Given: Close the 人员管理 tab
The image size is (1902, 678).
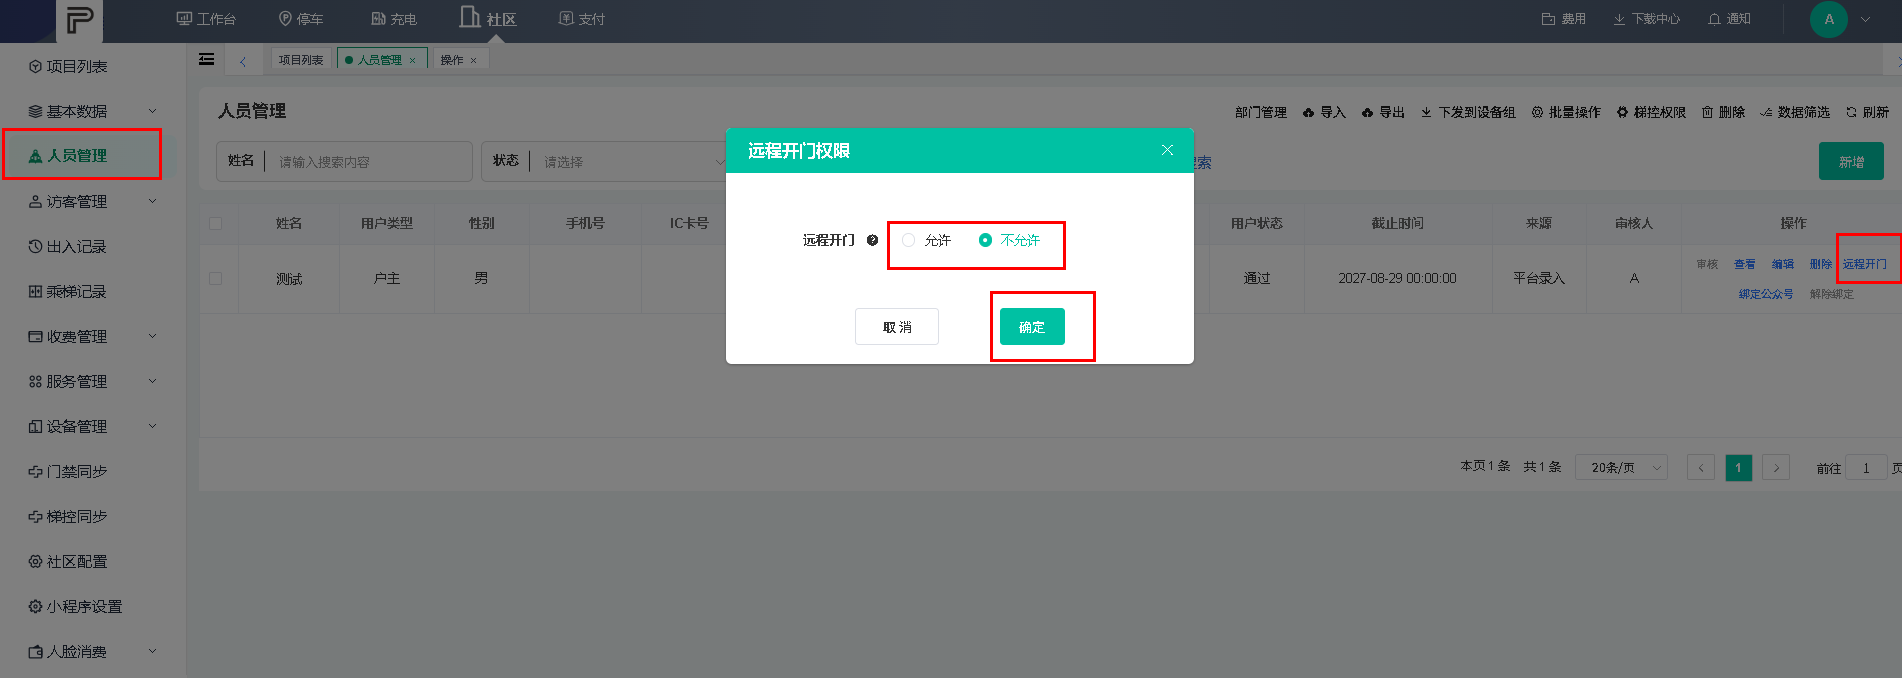Looking at the screenshot, I should pyautogui.click(x=412, y=61).
